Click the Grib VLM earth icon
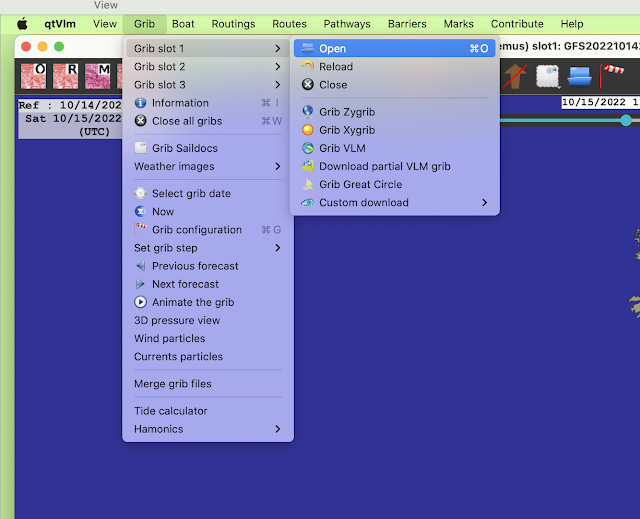The height and width of the screenshot is (519, 640). [307, 148]
